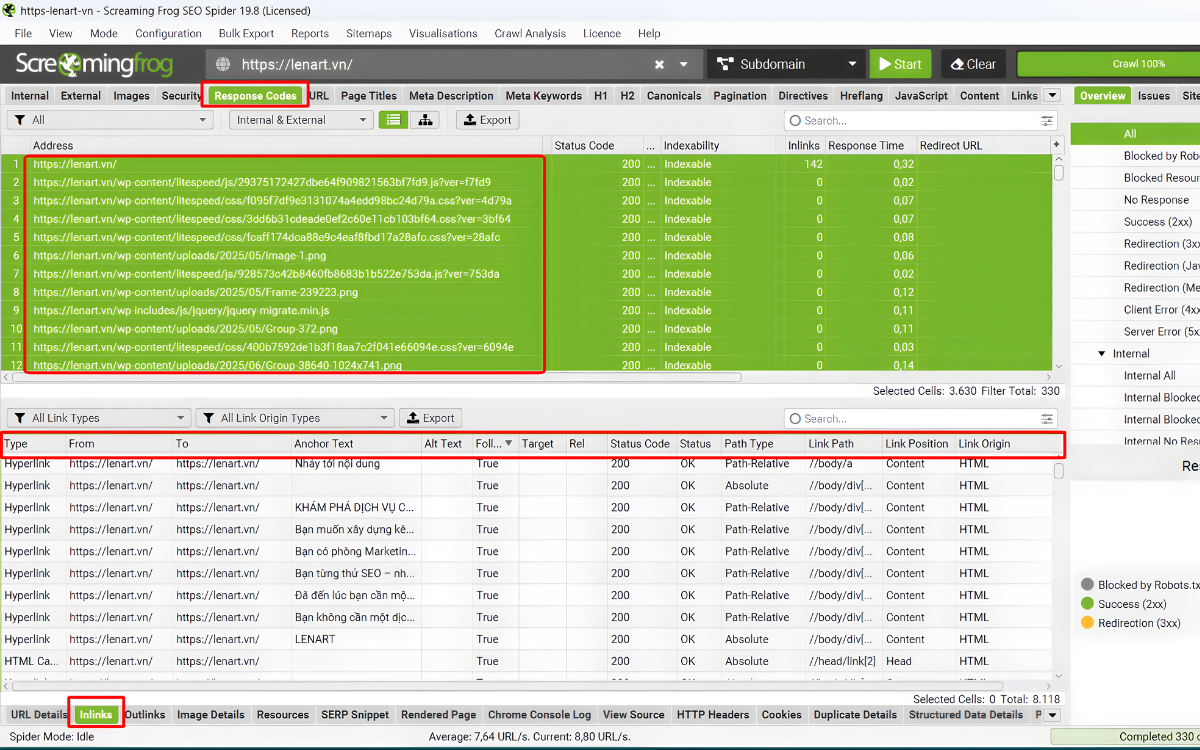Open the Internal & External filter dropdown
1200x750 pixels.
301,120
